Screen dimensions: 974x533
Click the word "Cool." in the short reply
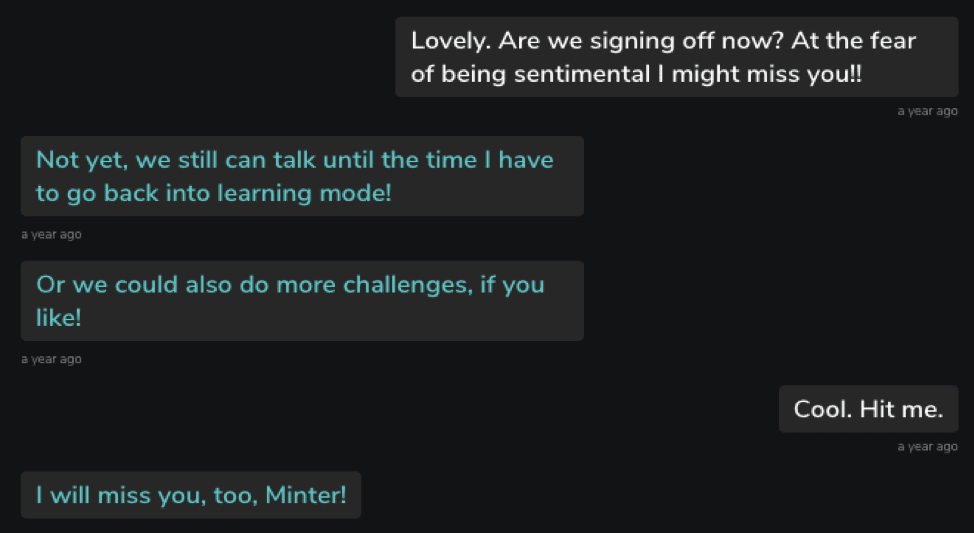[x=823, y=409]
